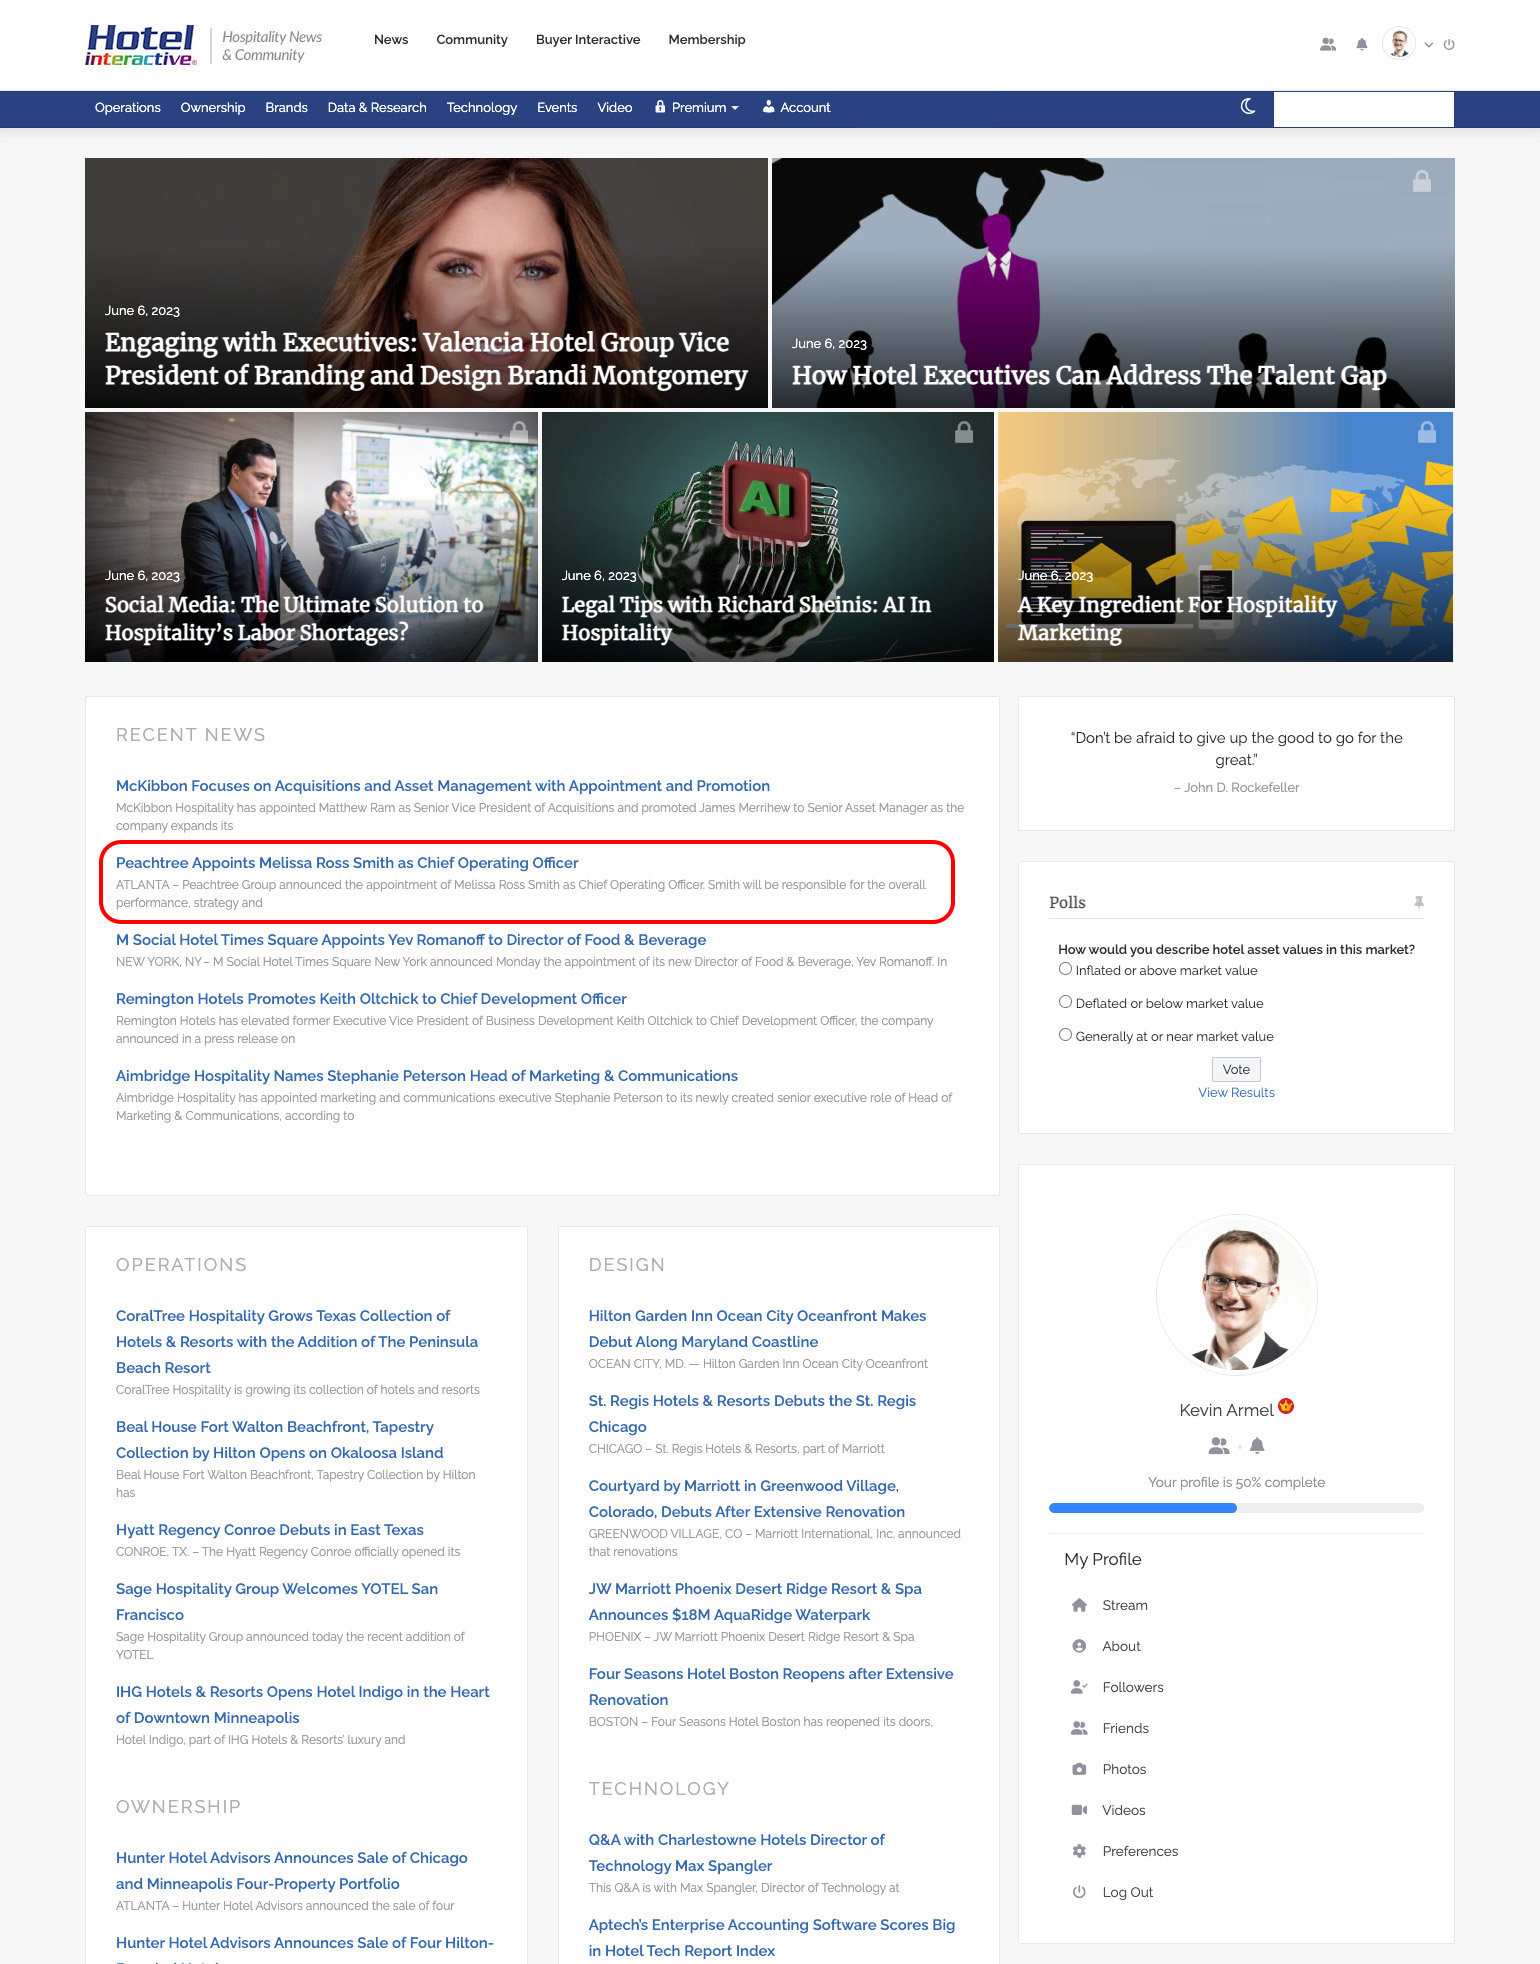Open Peachtree Appoints Melissa Ross Smith link
This screenshot has height=1964, width=1540.
click(x=347, y=863)
